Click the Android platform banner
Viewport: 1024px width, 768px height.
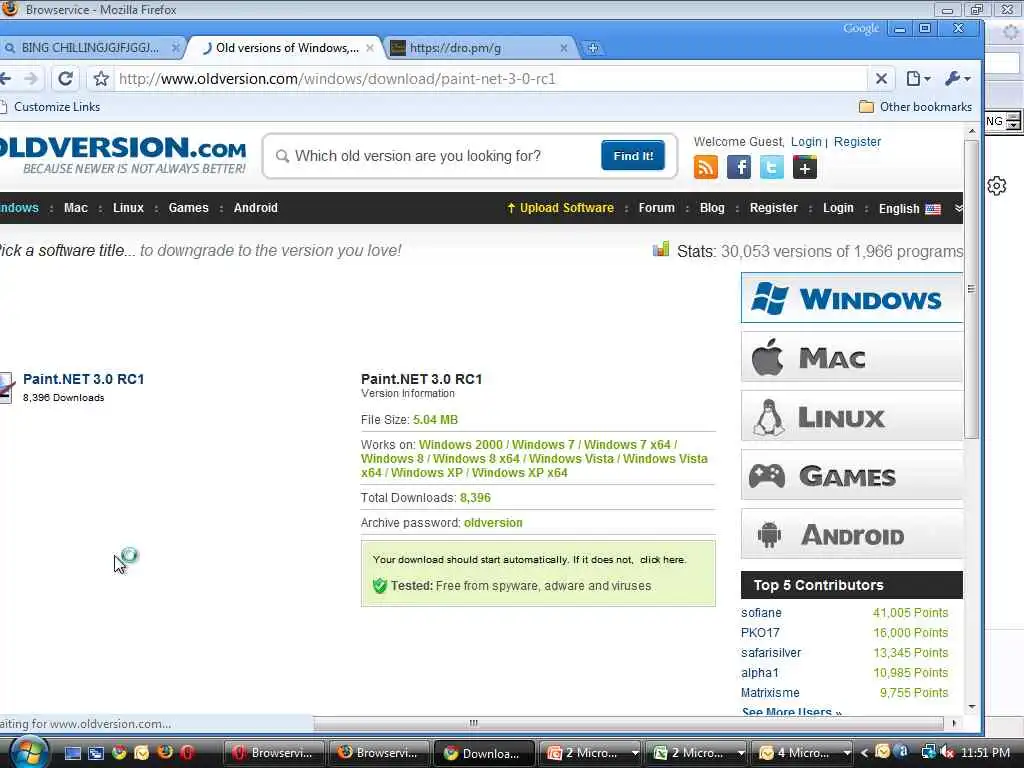coord(852,534)
